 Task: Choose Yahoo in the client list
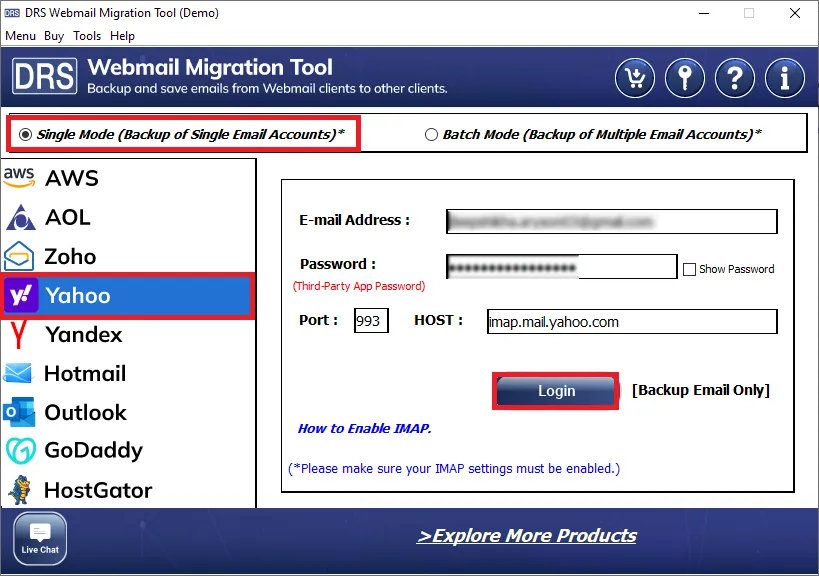pyautogui.click(x=128, y=296)
